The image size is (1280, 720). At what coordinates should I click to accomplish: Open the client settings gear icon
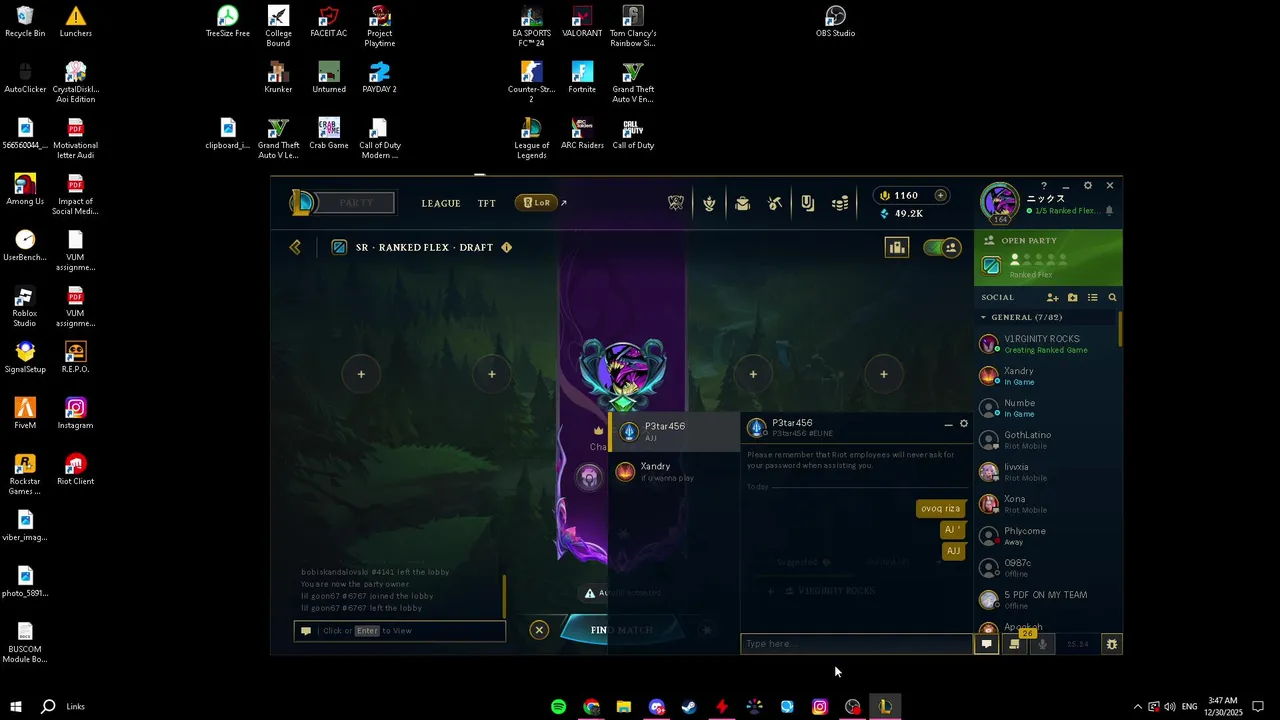pos(1088,186)
